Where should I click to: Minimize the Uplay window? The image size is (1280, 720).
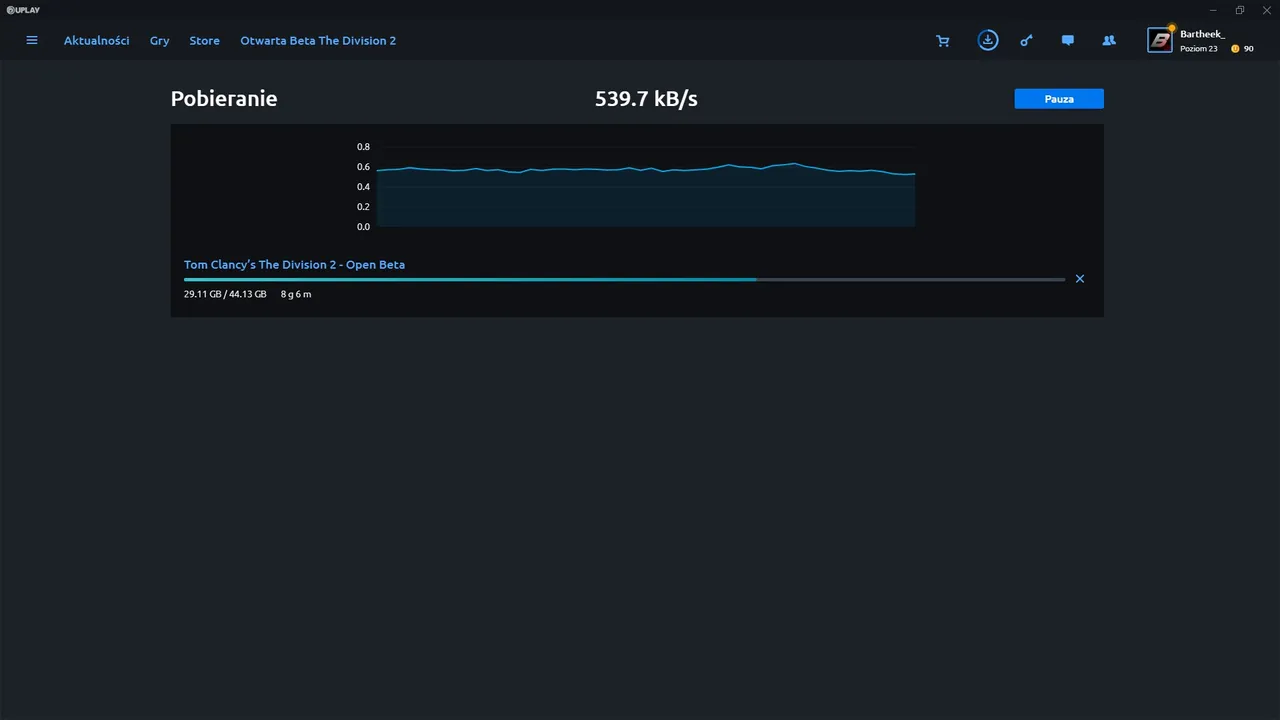1213,10
